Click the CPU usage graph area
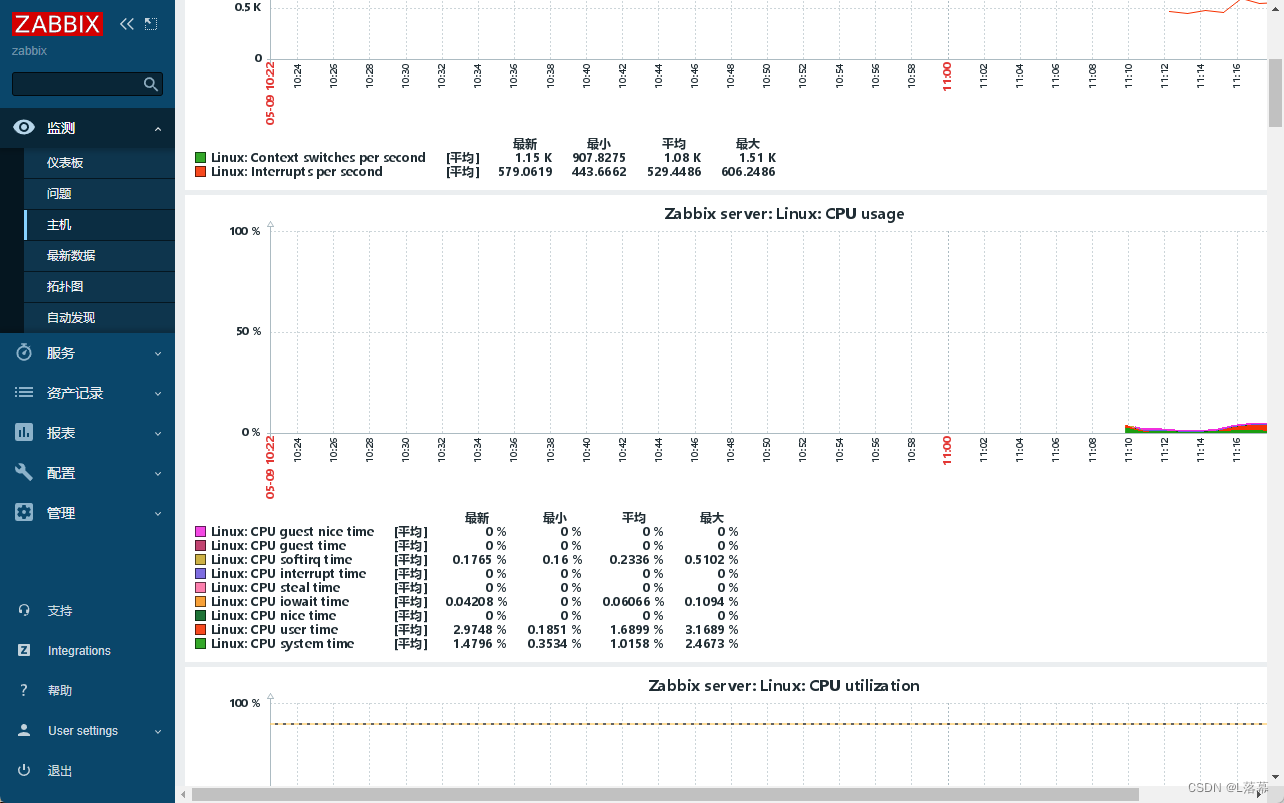Screen dimensions: 1284x803 click(768, 332)
